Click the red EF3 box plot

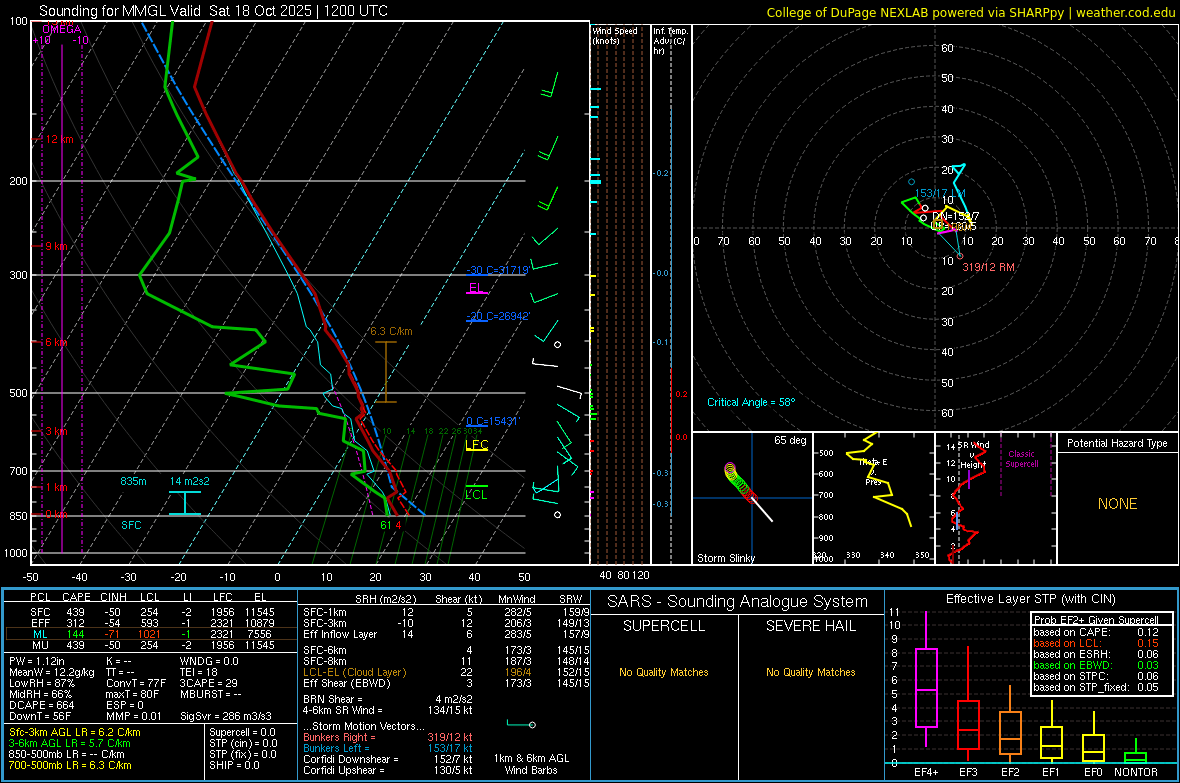[968, 724]
